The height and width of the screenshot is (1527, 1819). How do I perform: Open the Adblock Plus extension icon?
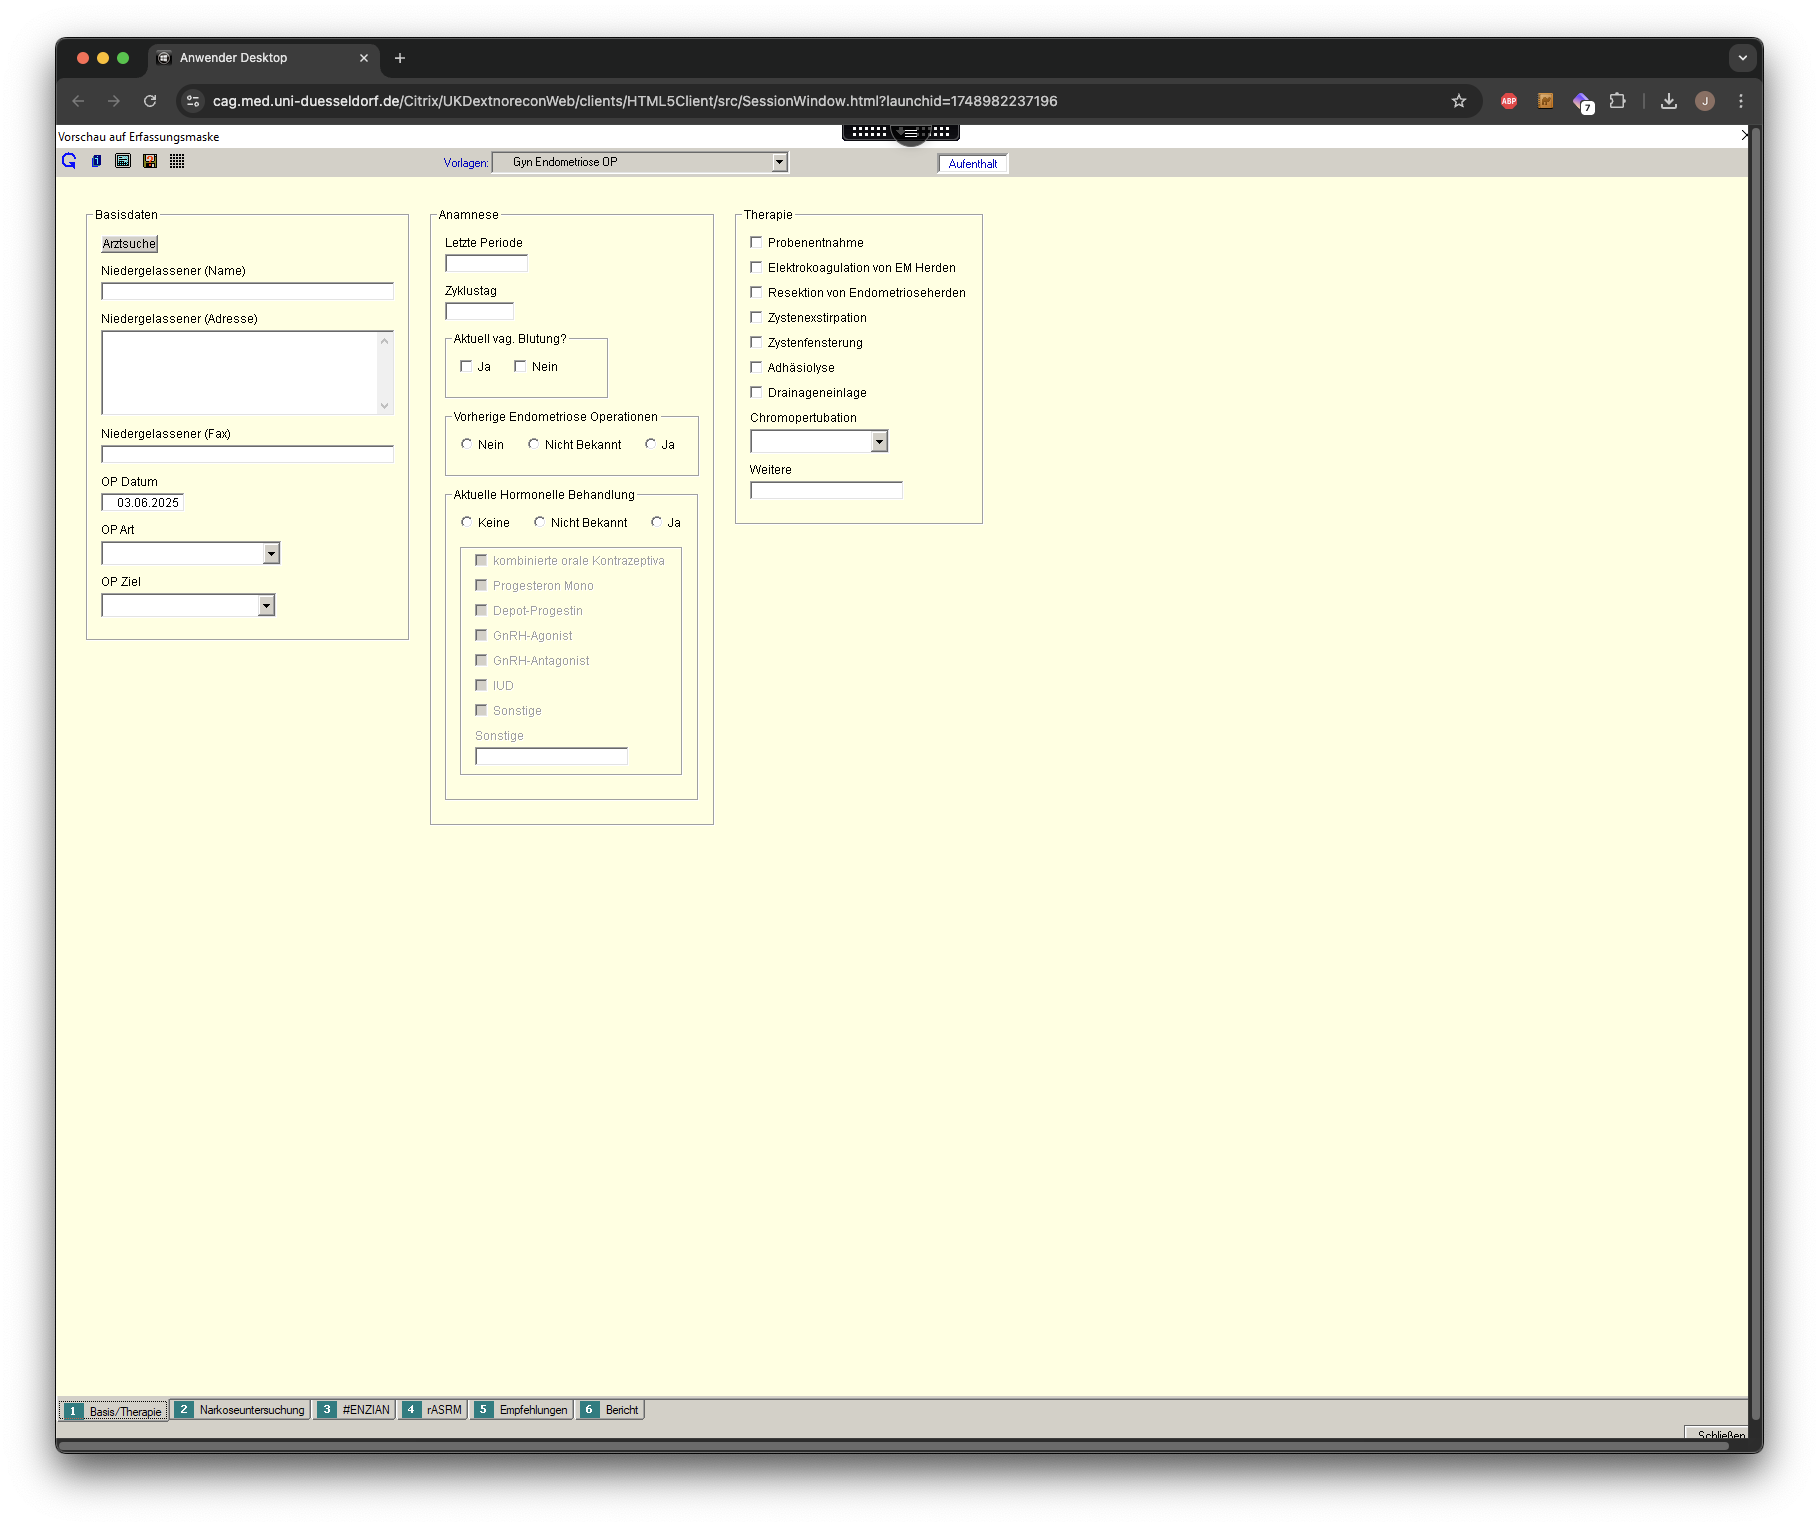coord(1509,101)
